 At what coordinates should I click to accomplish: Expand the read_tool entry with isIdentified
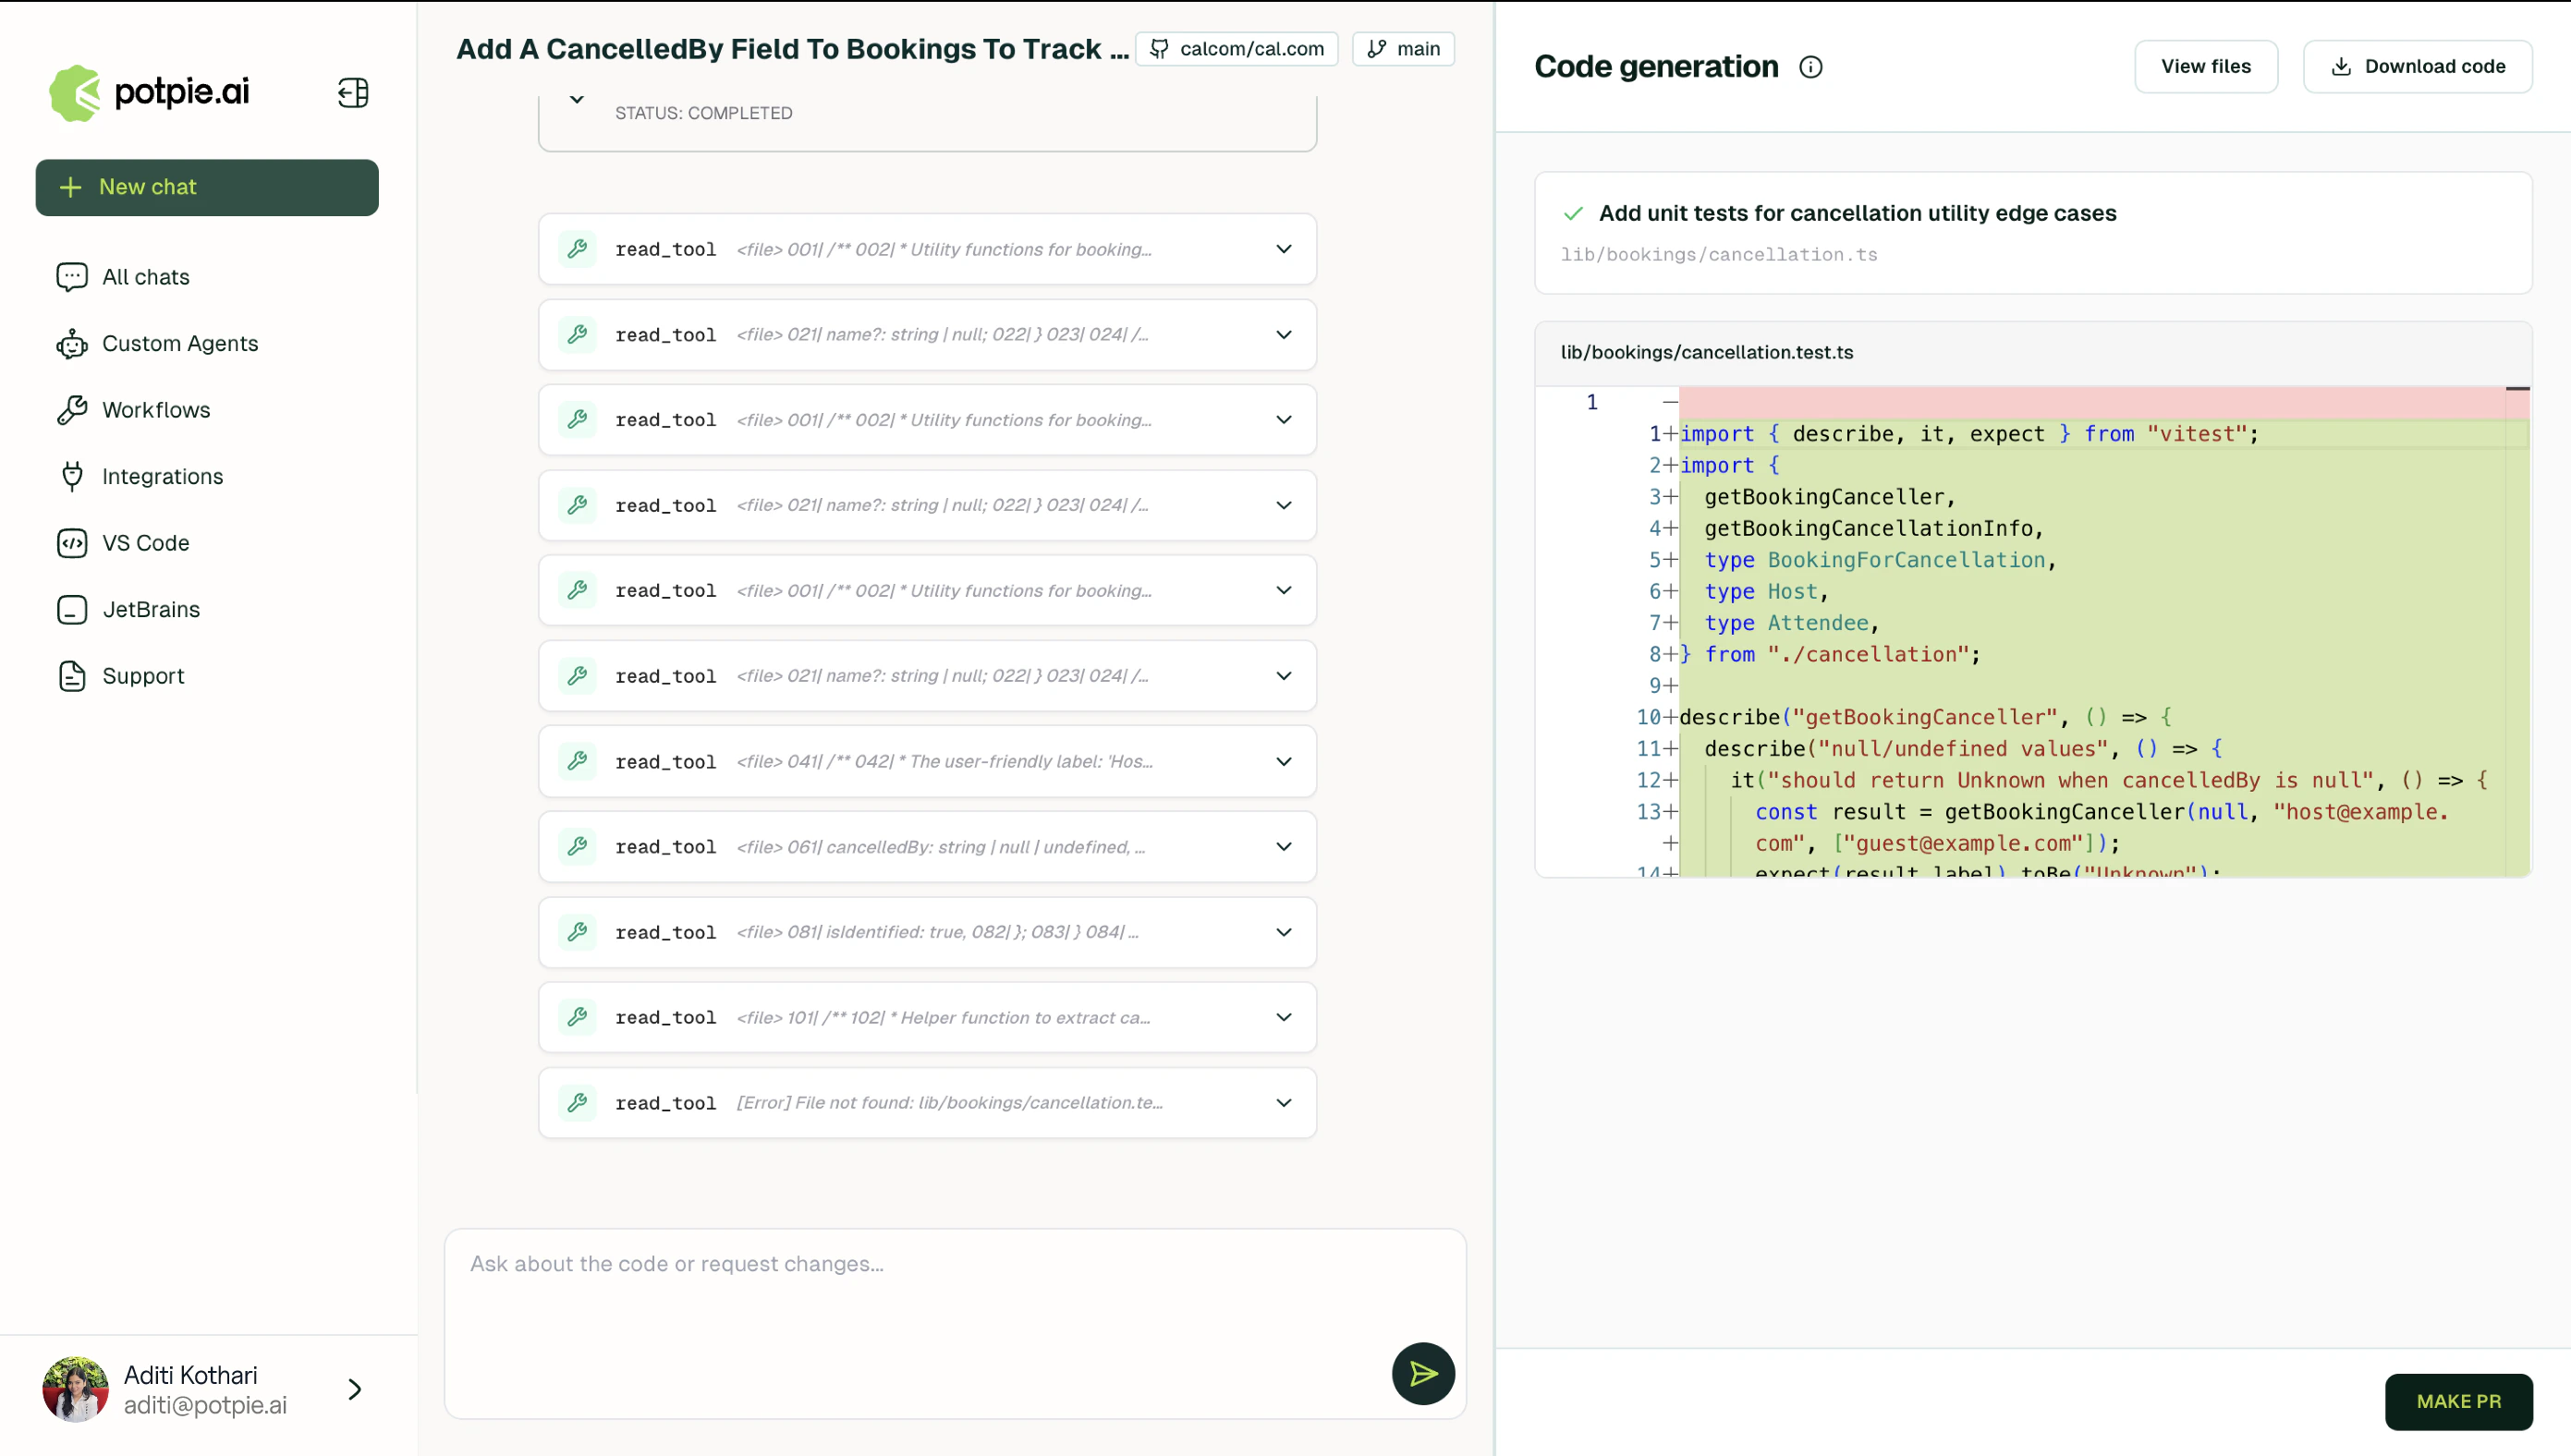tap(1283, 932)
